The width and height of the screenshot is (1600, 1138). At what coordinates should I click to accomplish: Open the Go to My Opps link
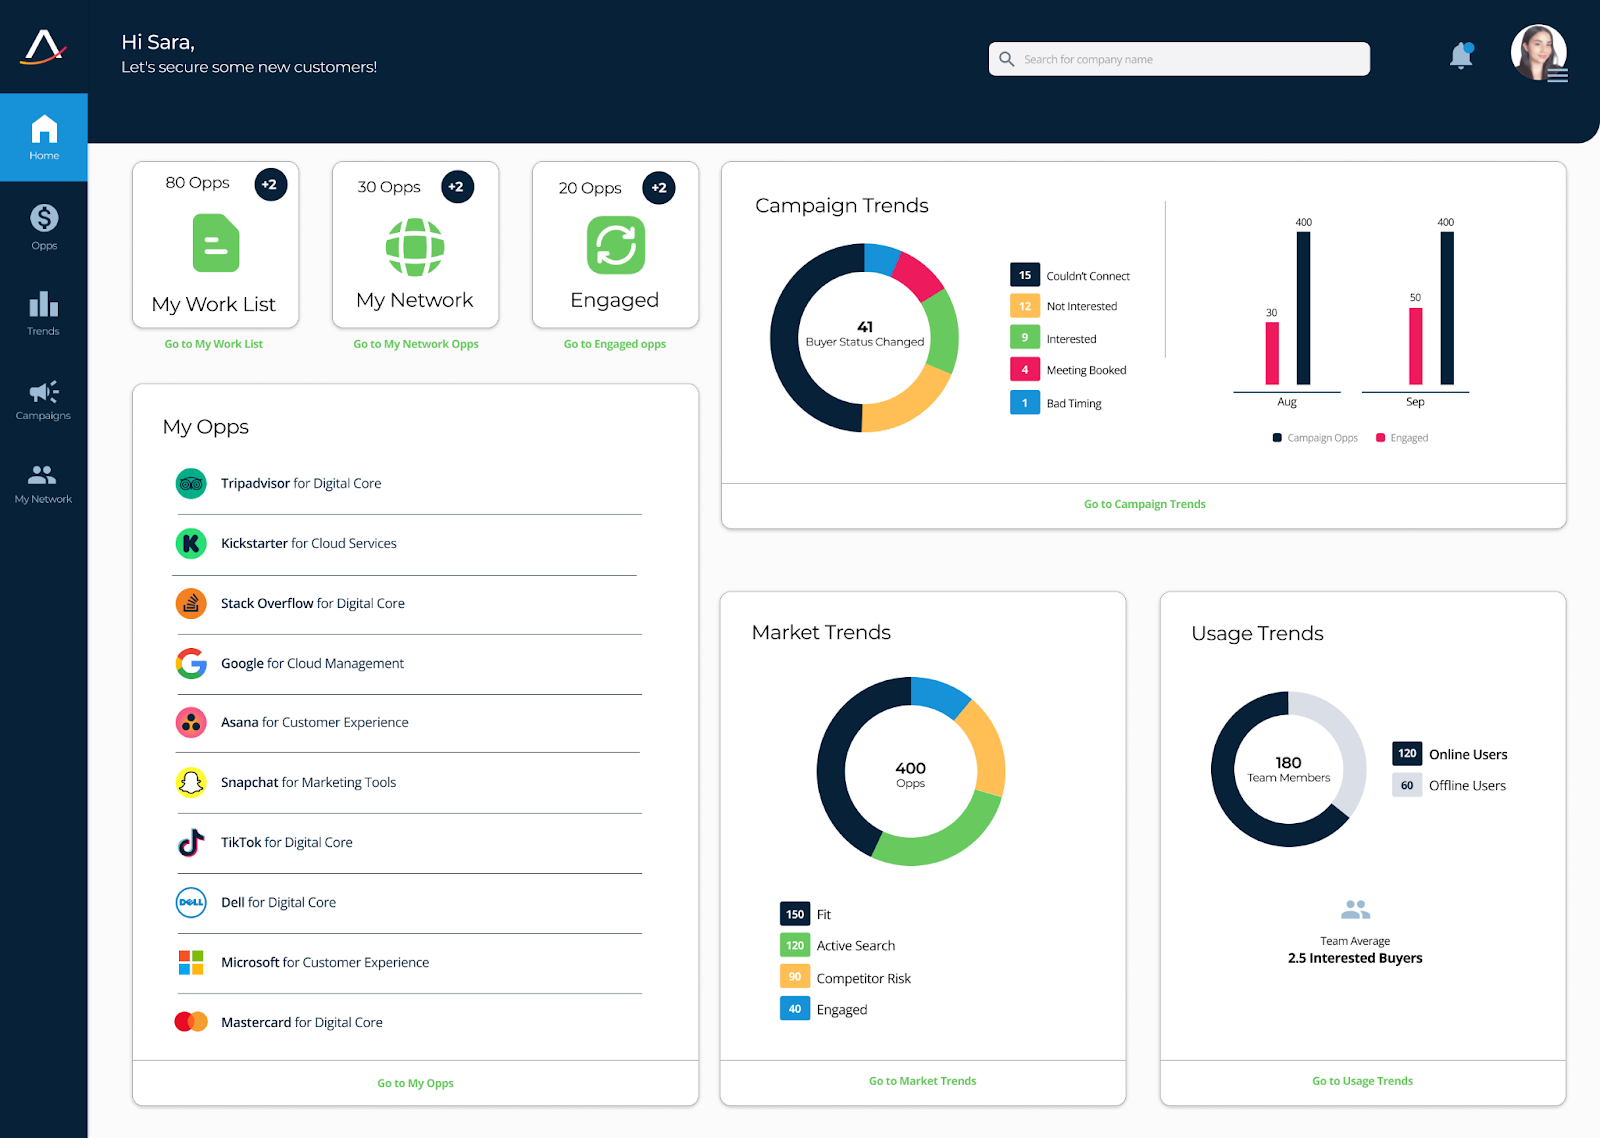(x=415, y=1083)
